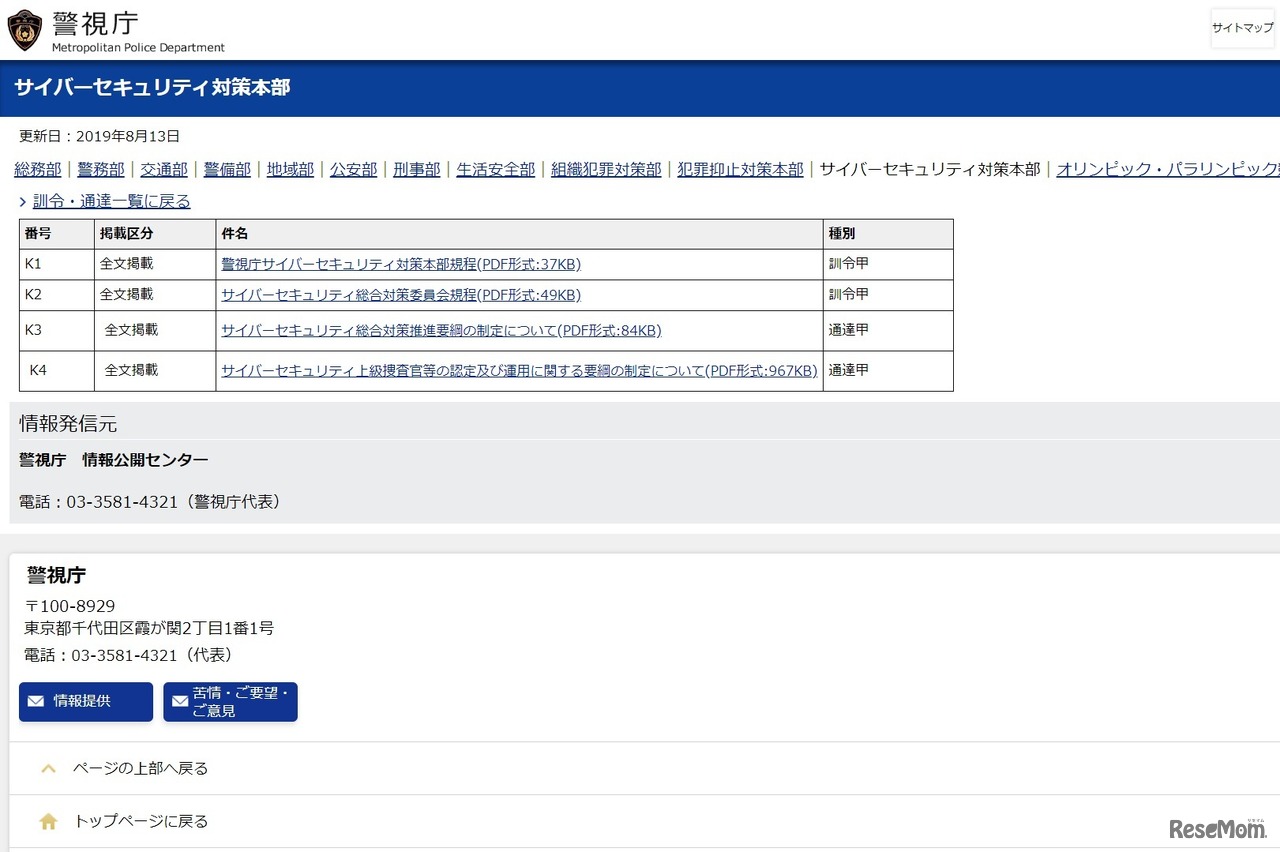The width and height of the screenshot is (1280, 852).
Task: Navigate to the 公安部 section
Action: [x=353, y=169]
